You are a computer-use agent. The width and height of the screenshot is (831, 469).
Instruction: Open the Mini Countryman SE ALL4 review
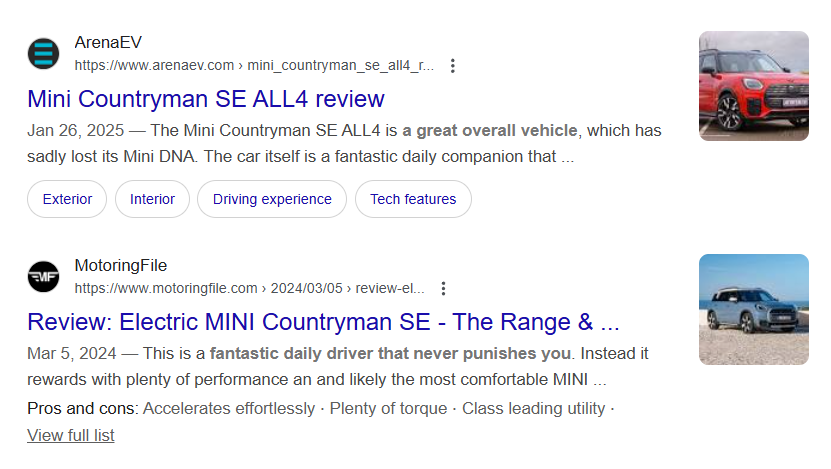(206, 99)
